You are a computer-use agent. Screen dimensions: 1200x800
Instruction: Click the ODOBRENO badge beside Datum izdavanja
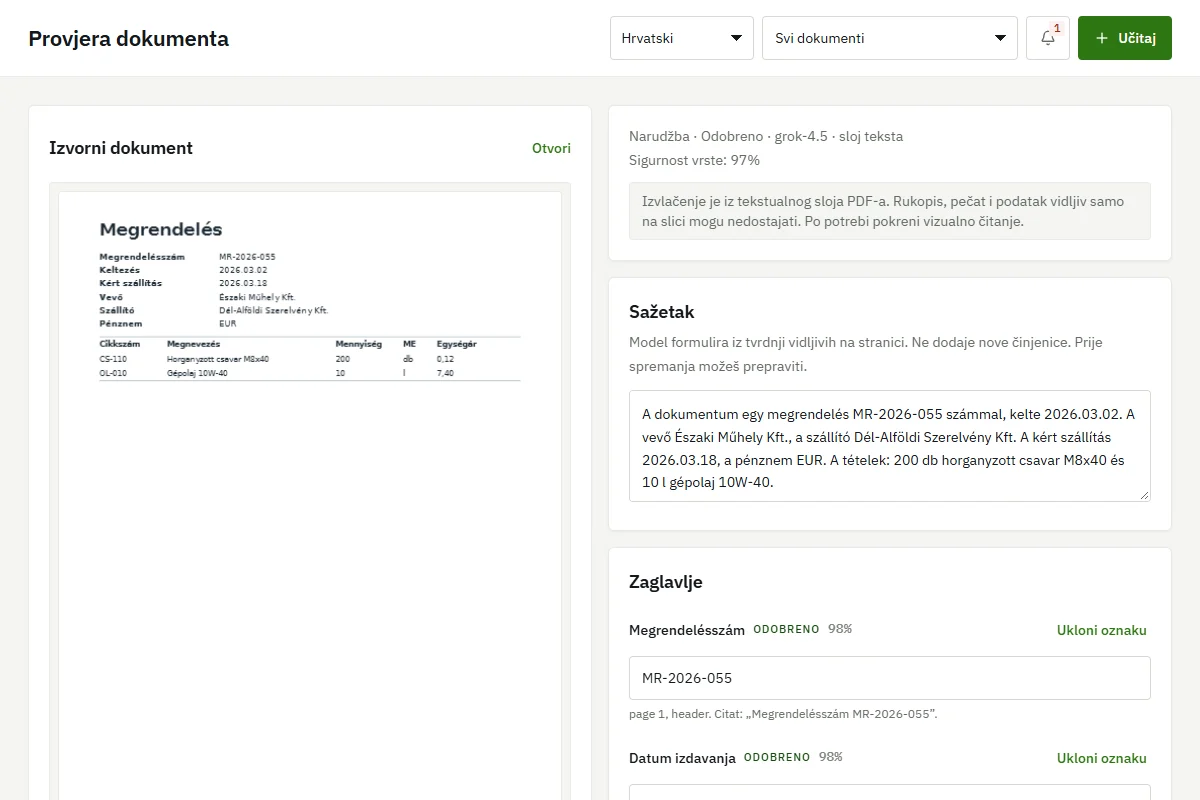(x=777, y=757)
